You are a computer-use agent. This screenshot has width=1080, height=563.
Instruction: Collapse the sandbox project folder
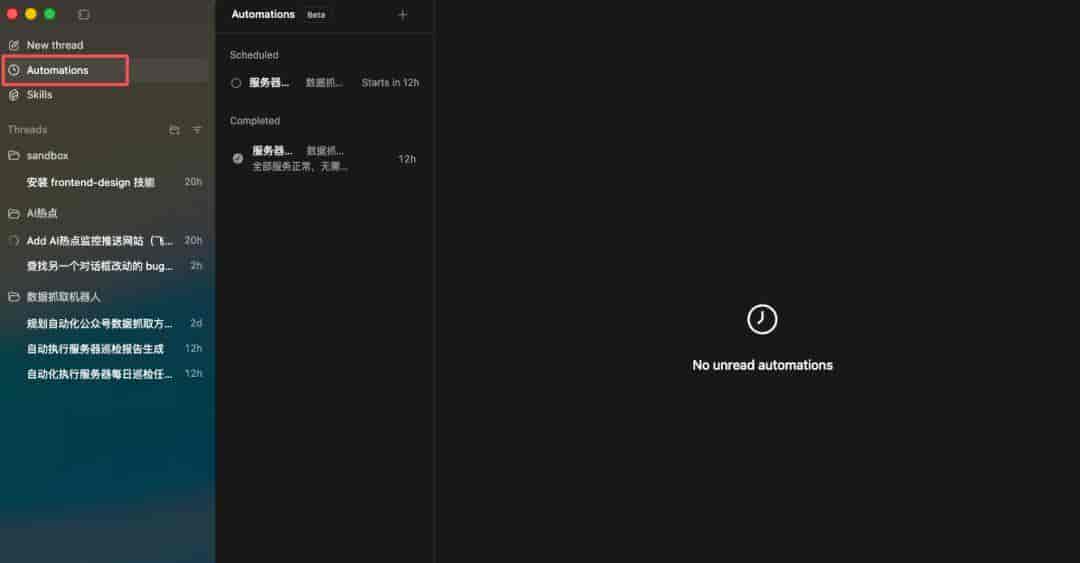point(47,156)
